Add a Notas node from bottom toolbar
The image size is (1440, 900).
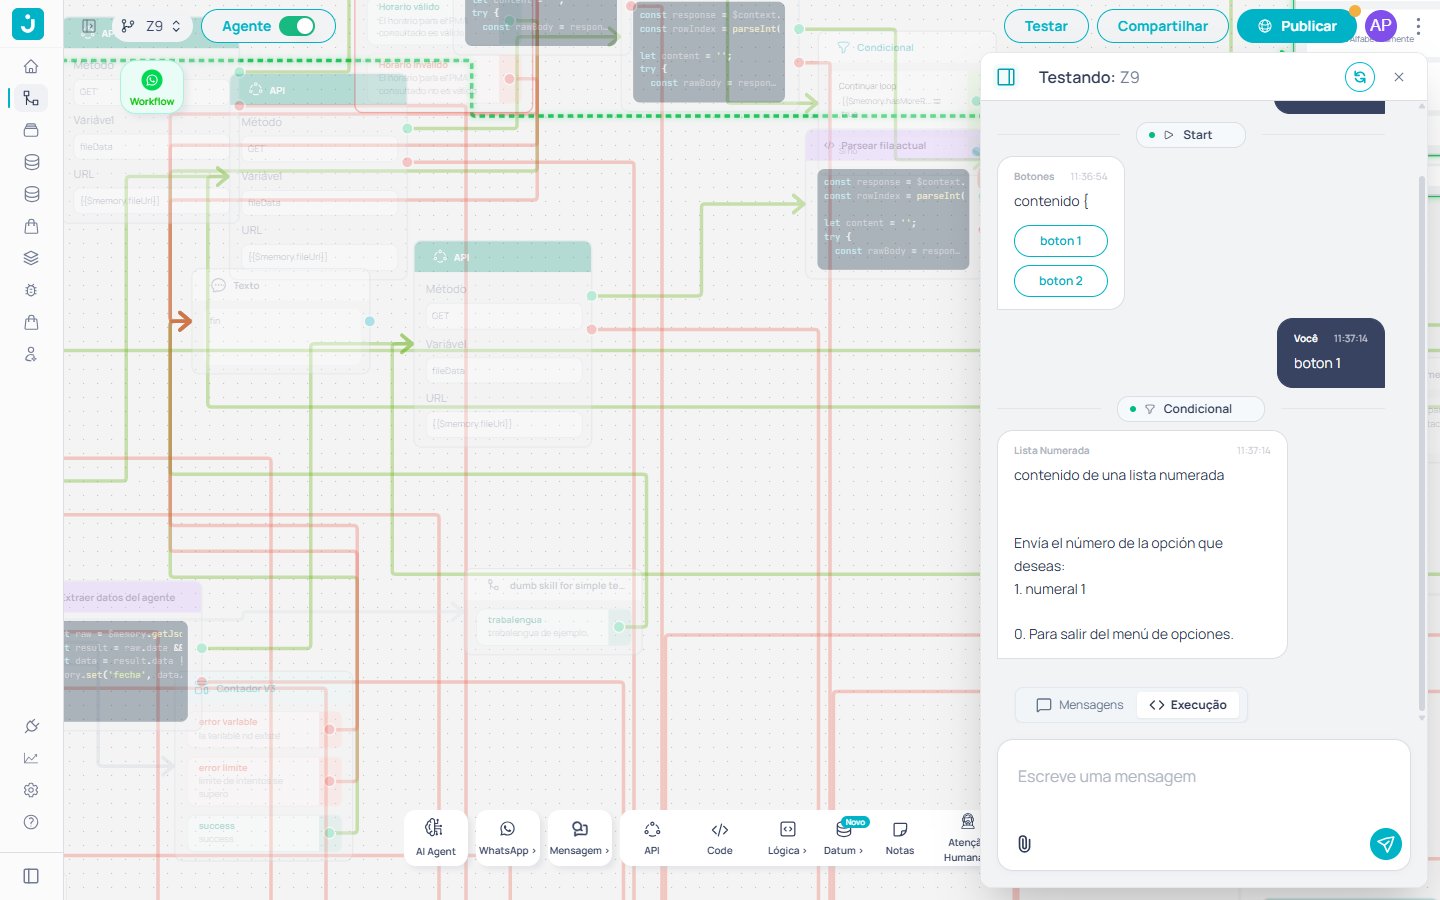click(900, 838)
